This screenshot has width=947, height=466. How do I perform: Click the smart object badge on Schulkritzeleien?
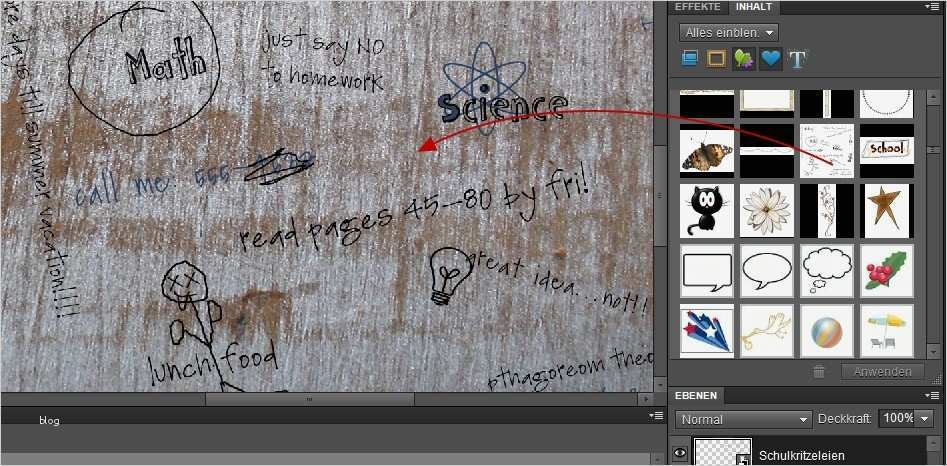(744, 460)
